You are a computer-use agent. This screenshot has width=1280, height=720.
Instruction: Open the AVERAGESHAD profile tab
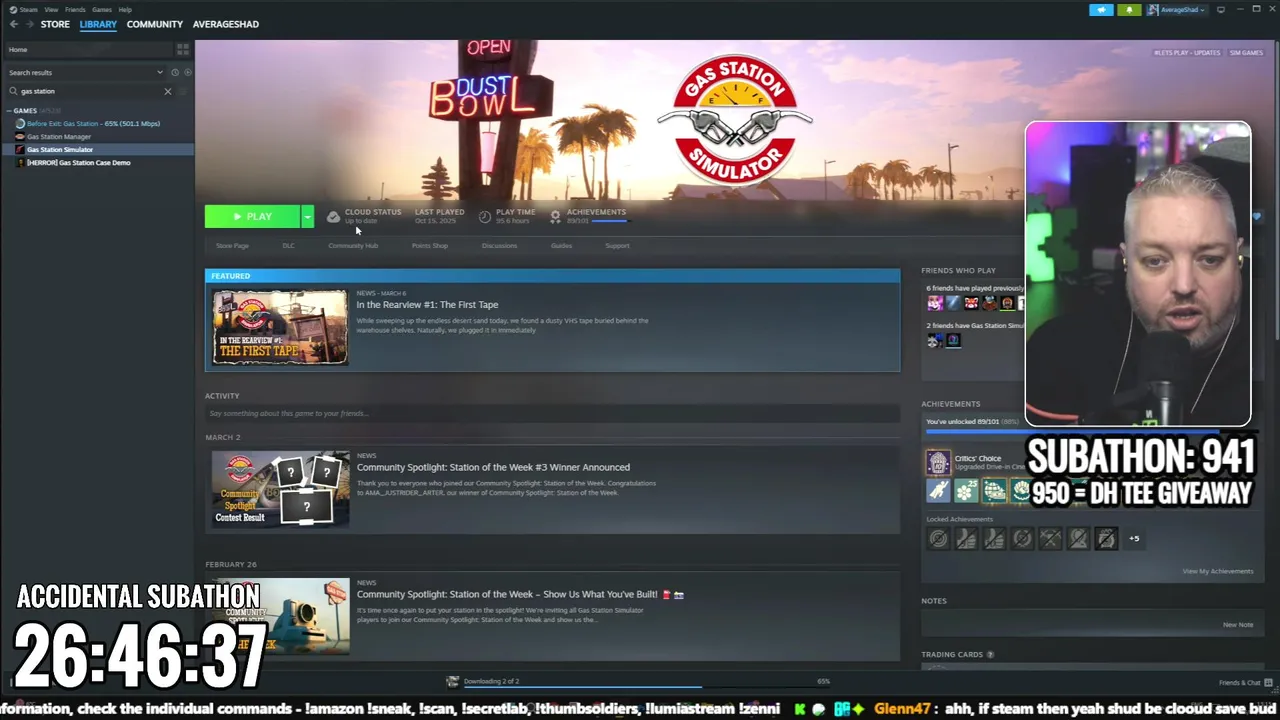(x=226, y=24)
